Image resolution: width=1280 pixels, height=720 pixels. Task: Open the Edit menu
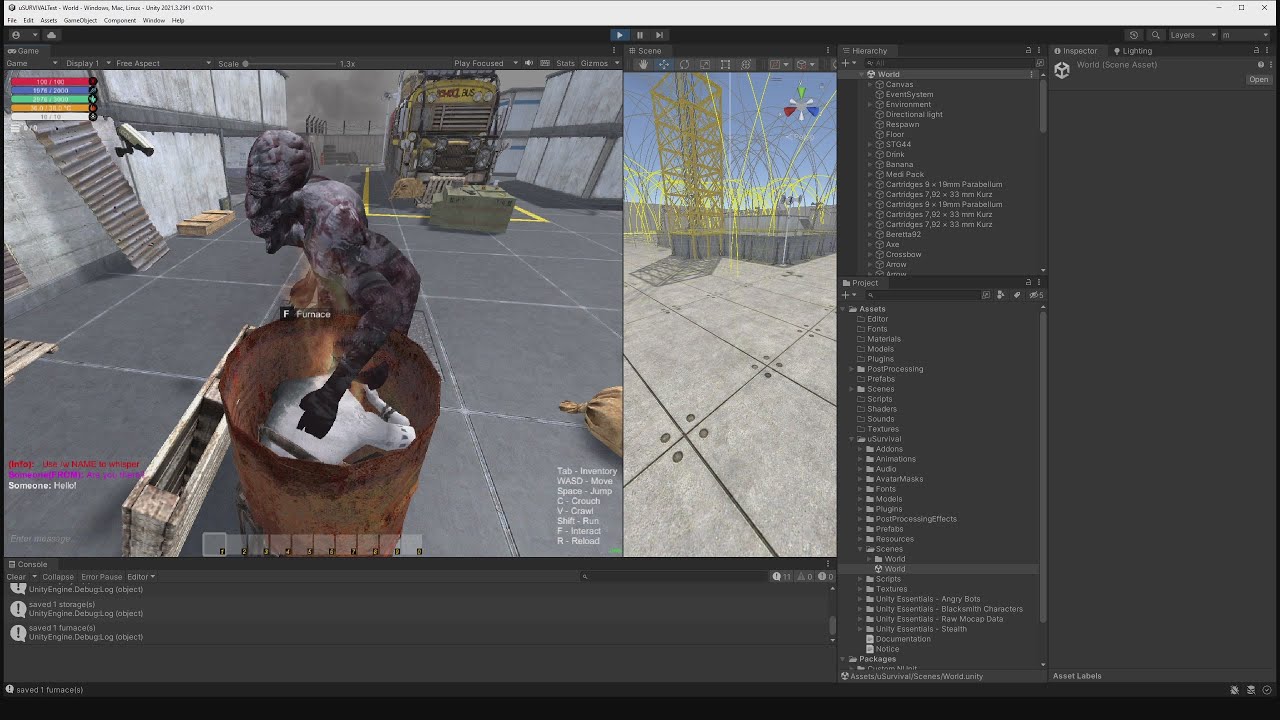coord(28,20)
